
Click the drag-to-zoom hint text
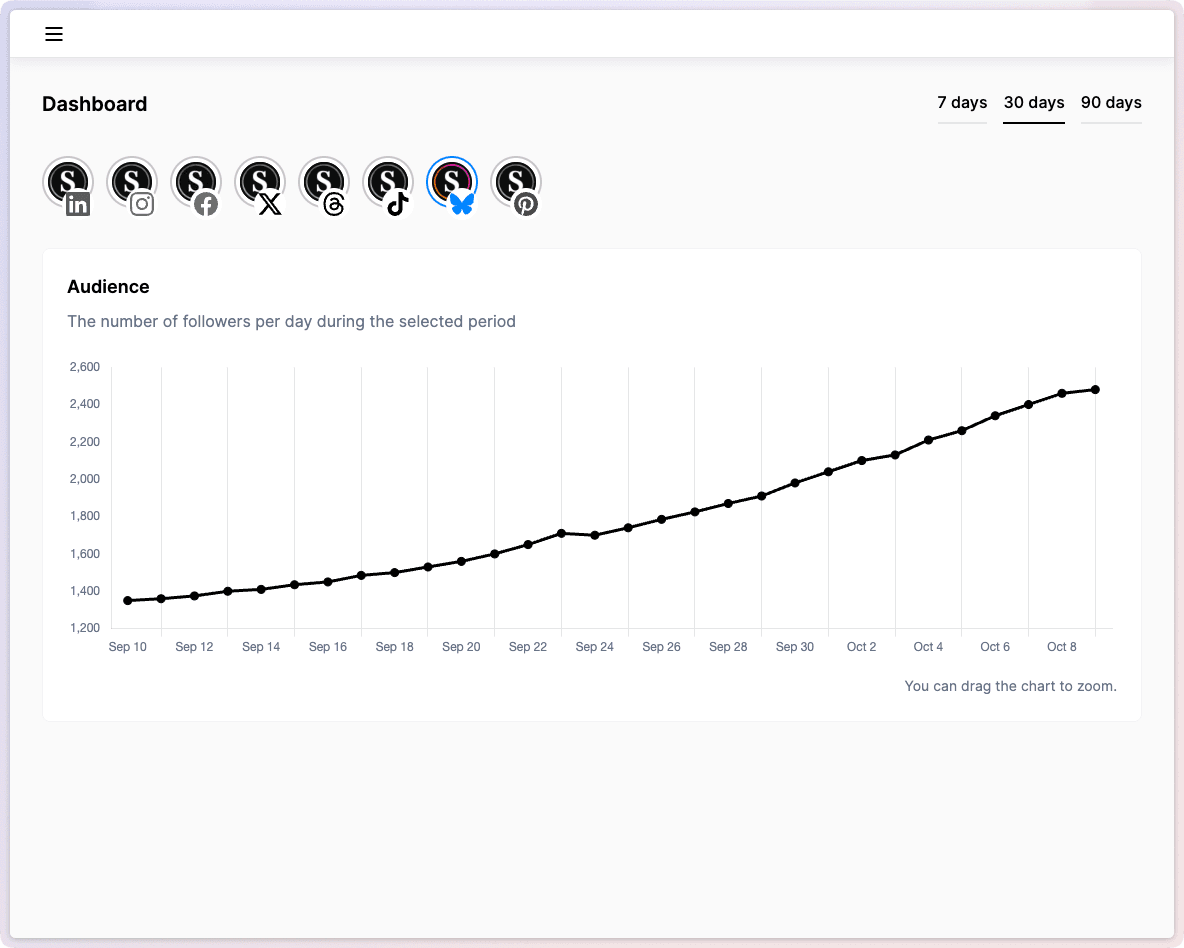(x=1010, y=686)
